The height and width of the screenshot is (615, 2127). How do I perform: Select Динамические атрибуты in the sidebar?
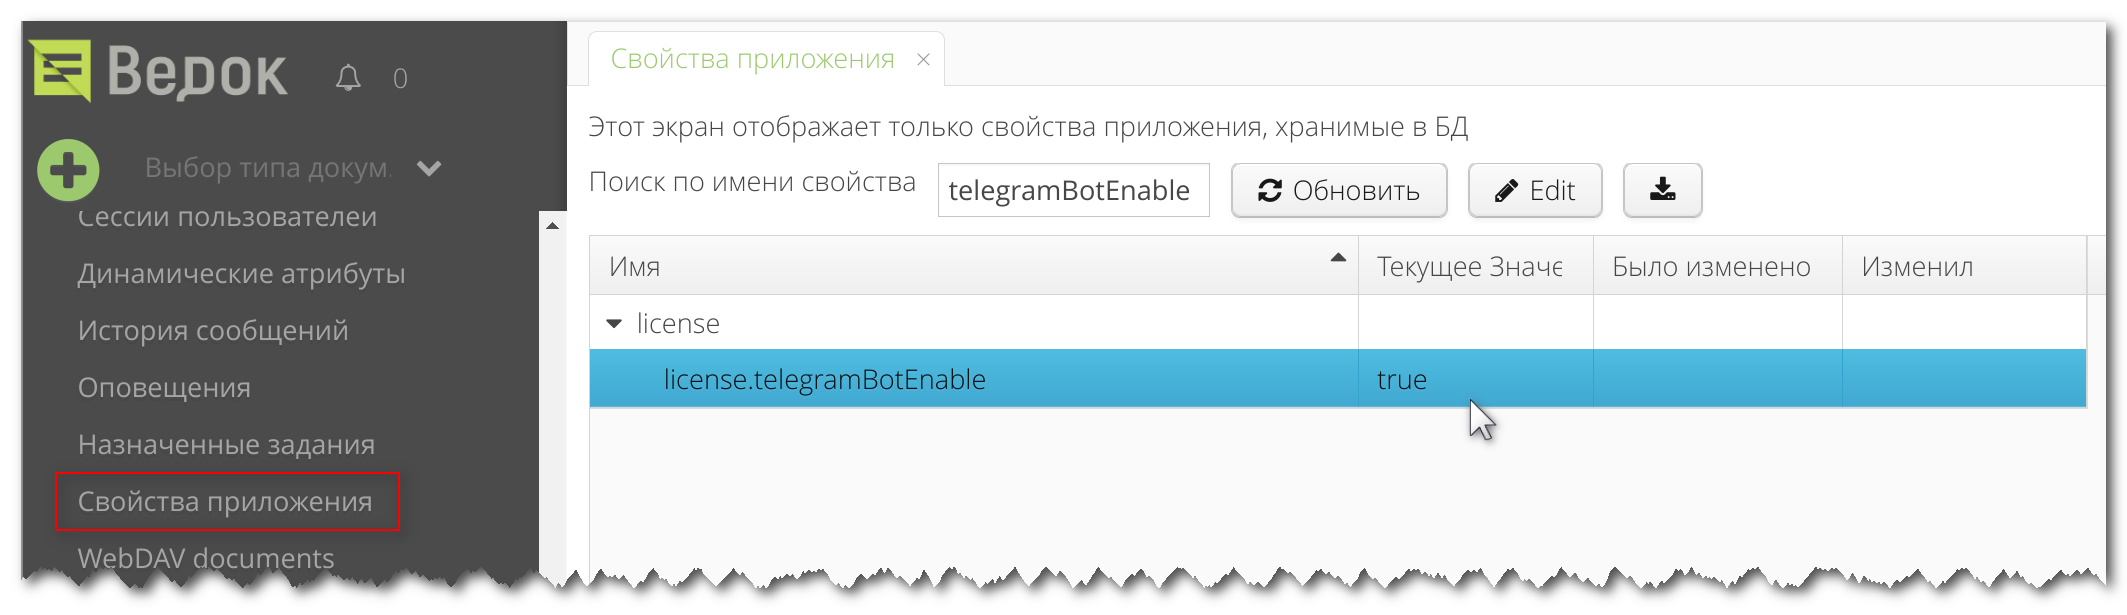(242, 273)
